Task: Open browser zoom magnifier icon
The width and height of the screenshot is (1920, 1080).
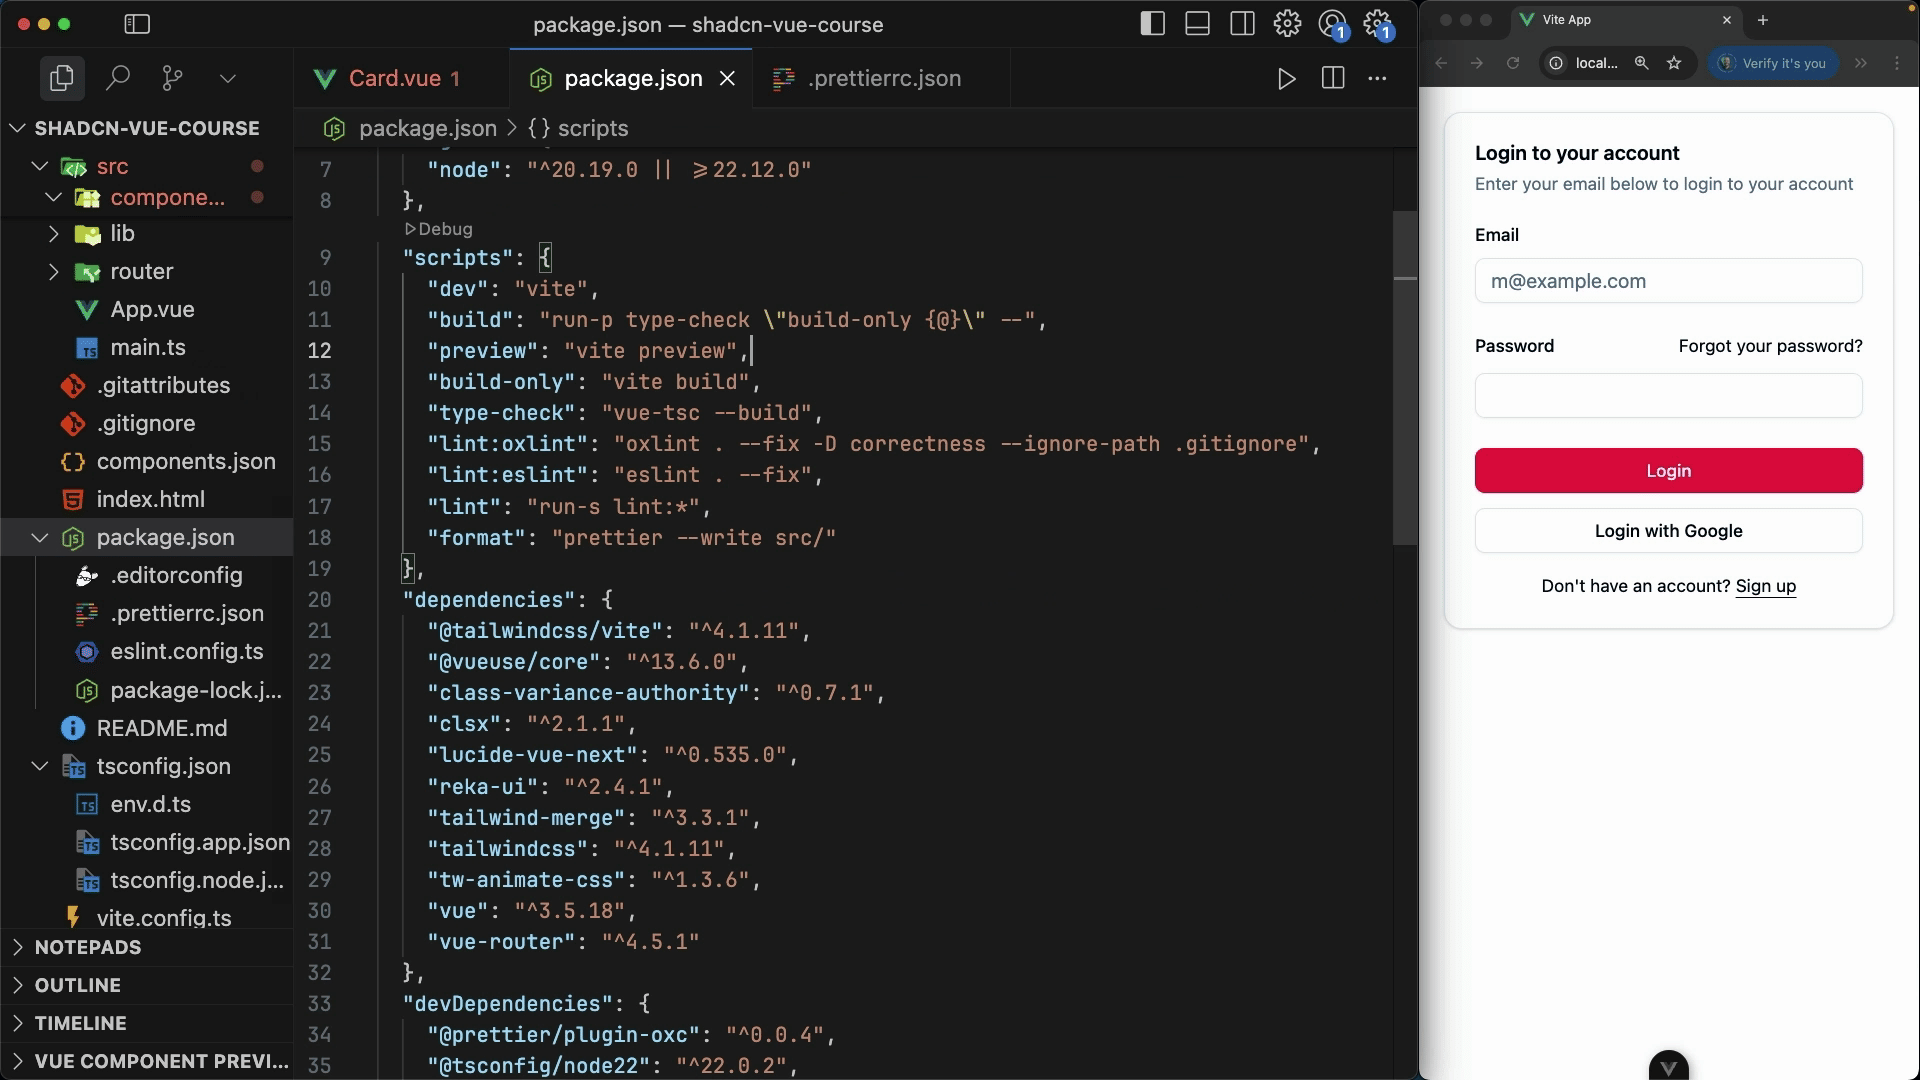Action: point(1641,63)
